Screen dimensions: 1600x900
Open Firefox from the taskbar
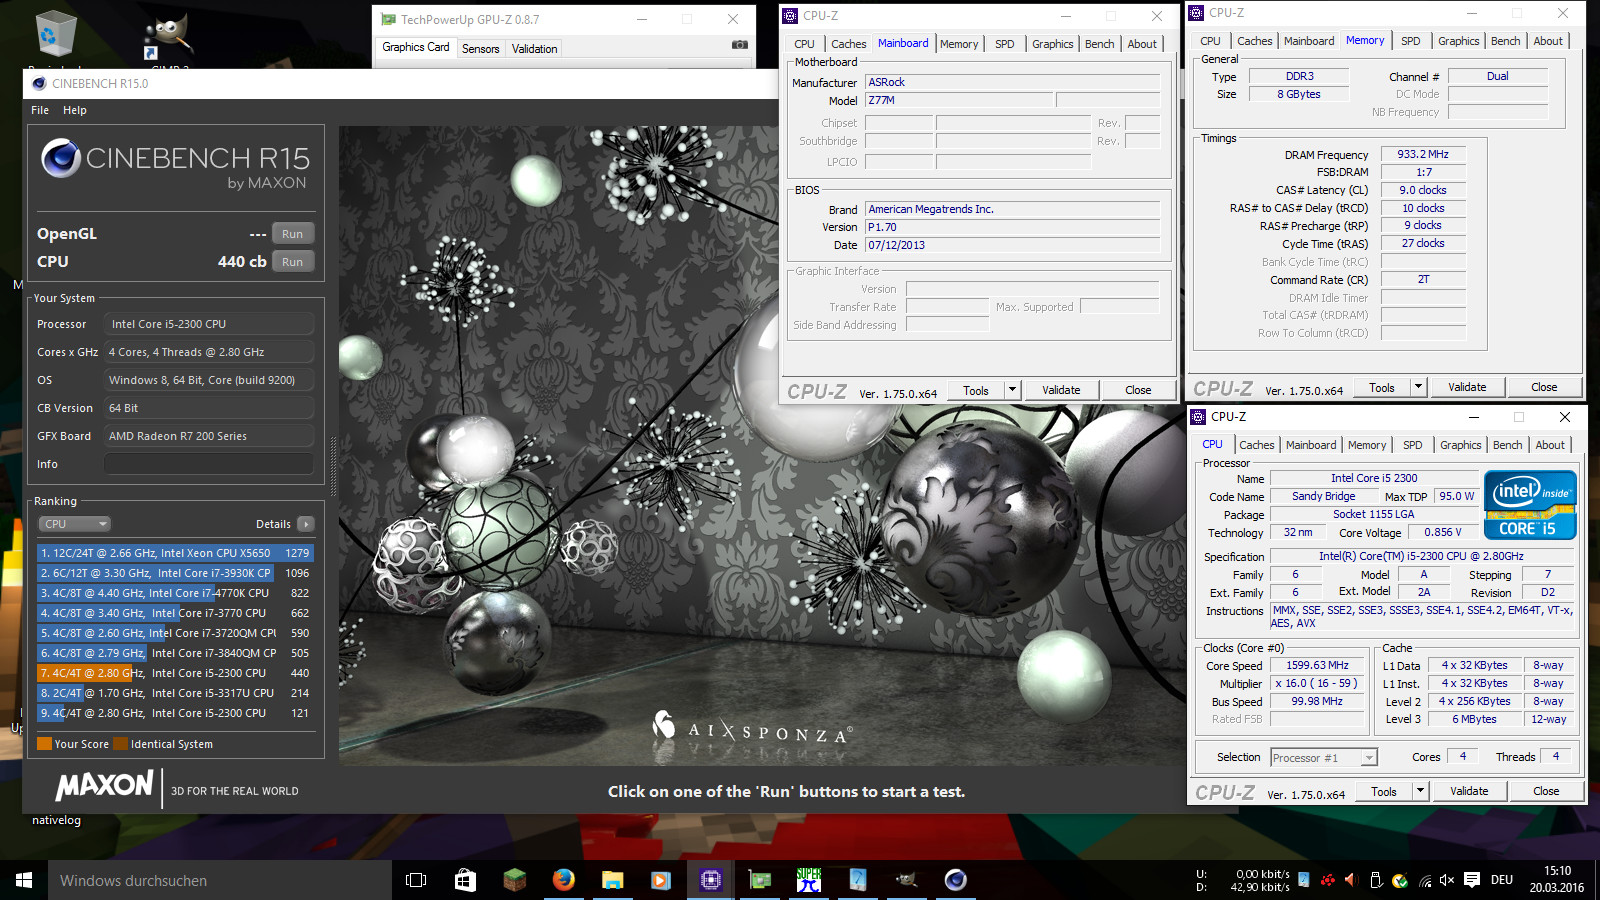pyautogui.click(x=563, y=880)
